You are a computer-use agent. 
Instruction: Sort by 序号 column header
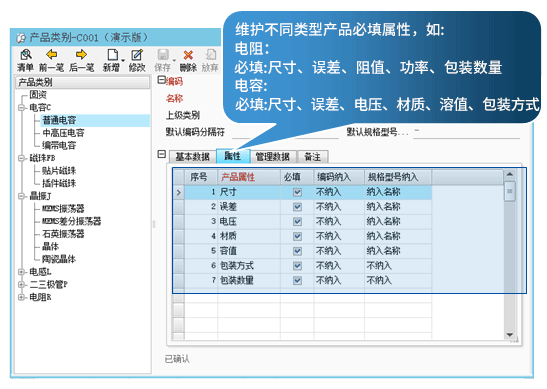tap(201, 177)
